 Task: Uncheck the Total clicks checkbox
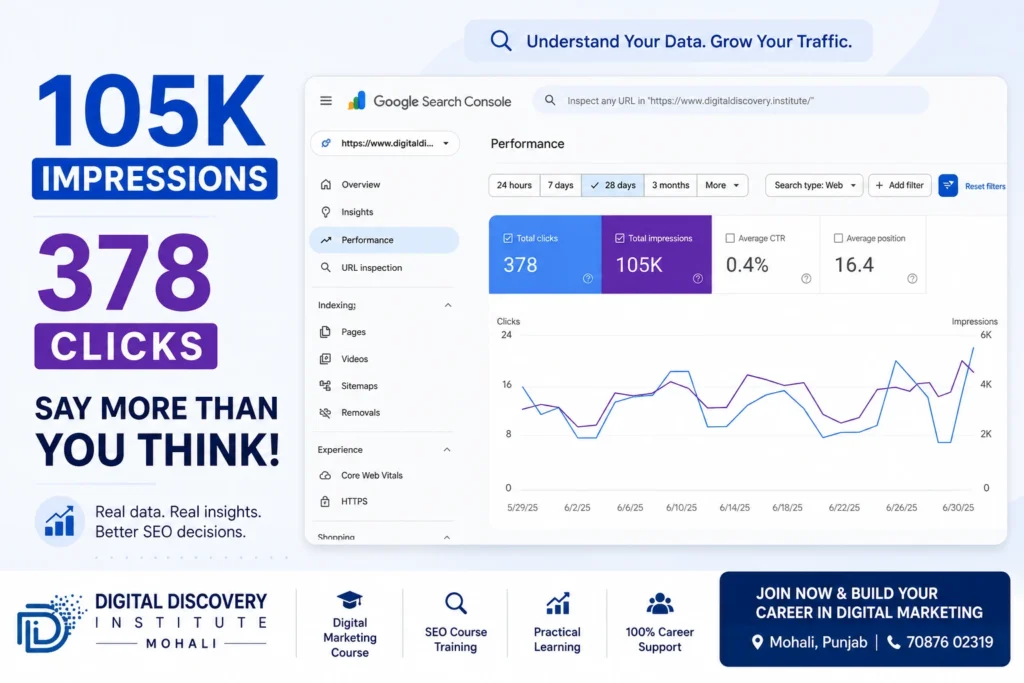click(508, 238)
